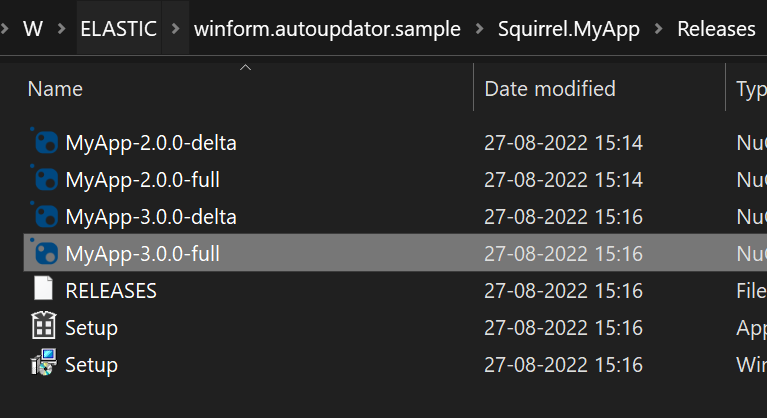Go to the Squirrel.MyApp breadcrumb folder
Viewport: 767px width, 418px height.
pos(569,29)
